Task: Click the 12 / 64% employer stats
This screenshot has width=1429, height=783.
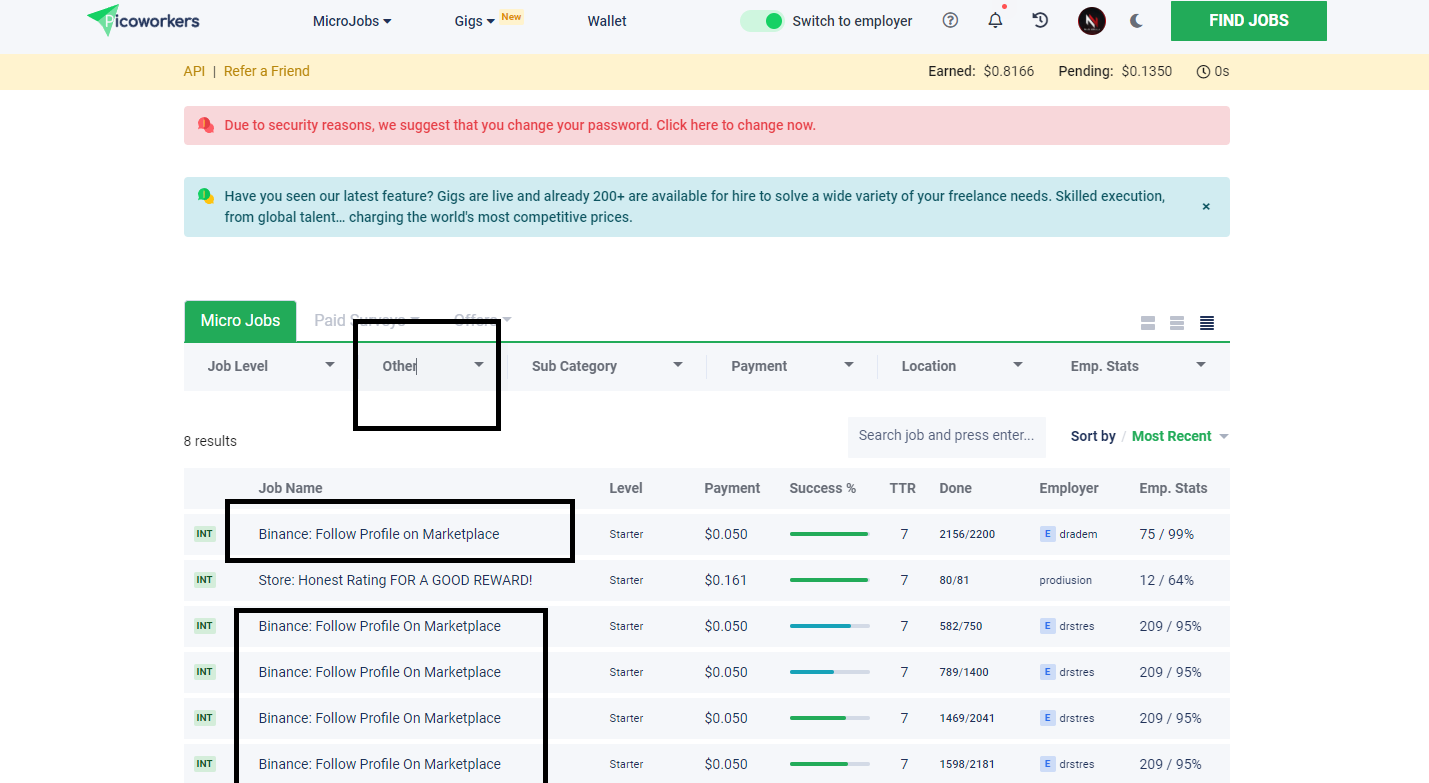Action: coord(1166,580)
